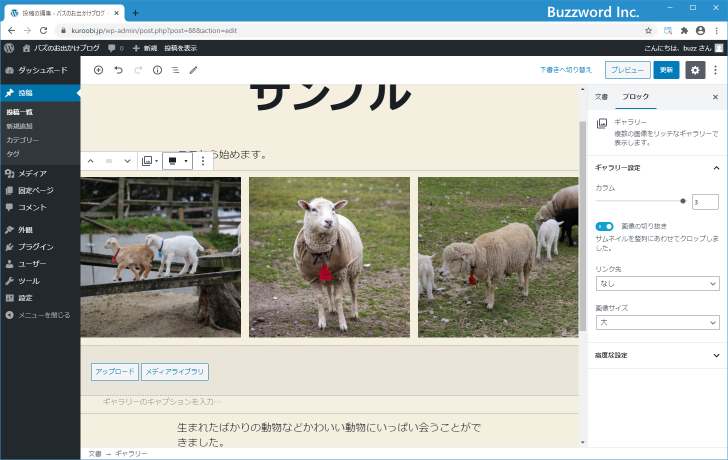728x460 pixels.
Task: Move gallery block up with arrow
Action: pos(90,161)
